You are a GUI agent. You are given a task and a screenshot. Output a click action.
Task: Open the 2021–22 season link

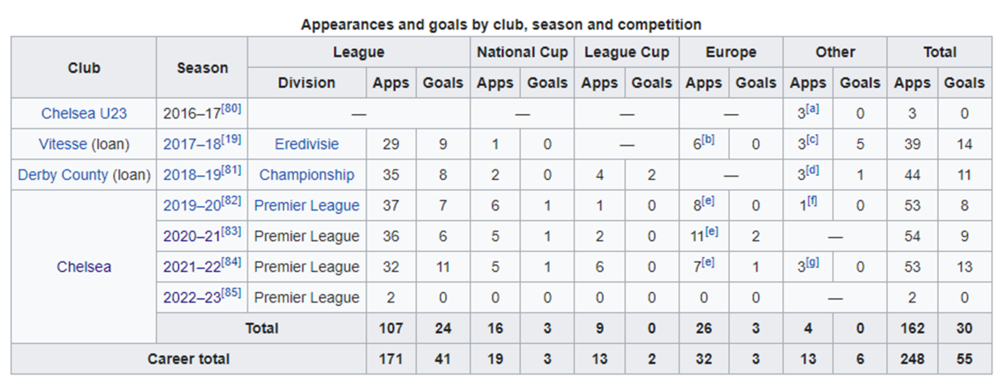pos(192,267)
